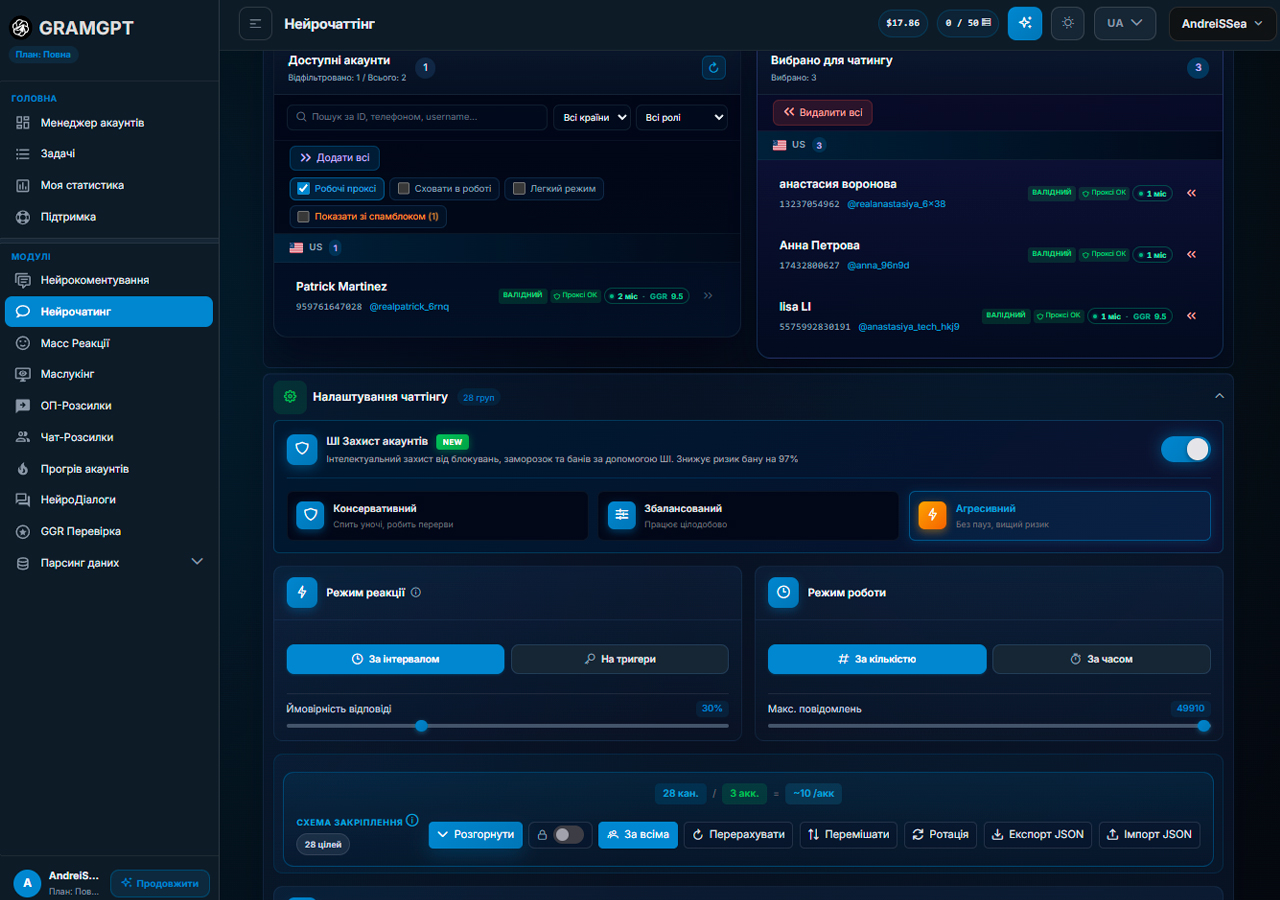
Task: Click the messages counter 0 / 50
Action: 968,23
